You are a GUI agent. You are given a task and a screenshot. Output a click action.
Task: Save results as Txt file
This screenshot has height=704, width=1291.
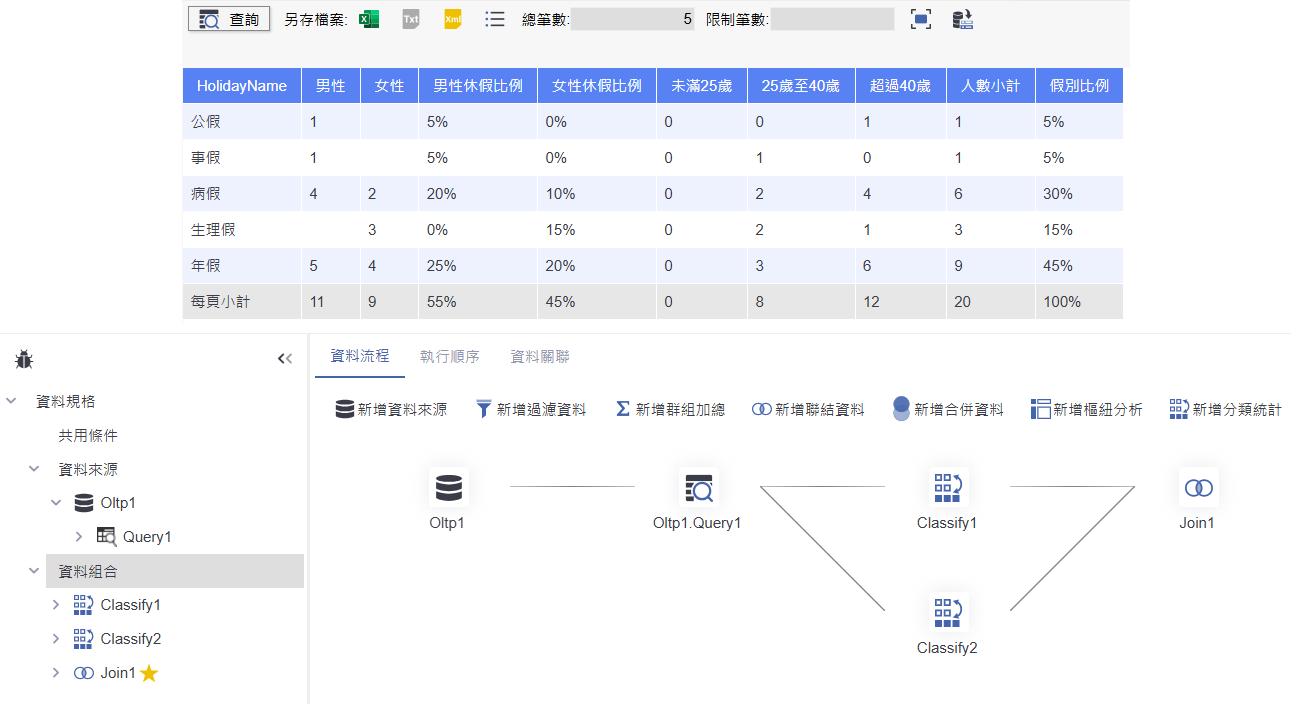411,19
